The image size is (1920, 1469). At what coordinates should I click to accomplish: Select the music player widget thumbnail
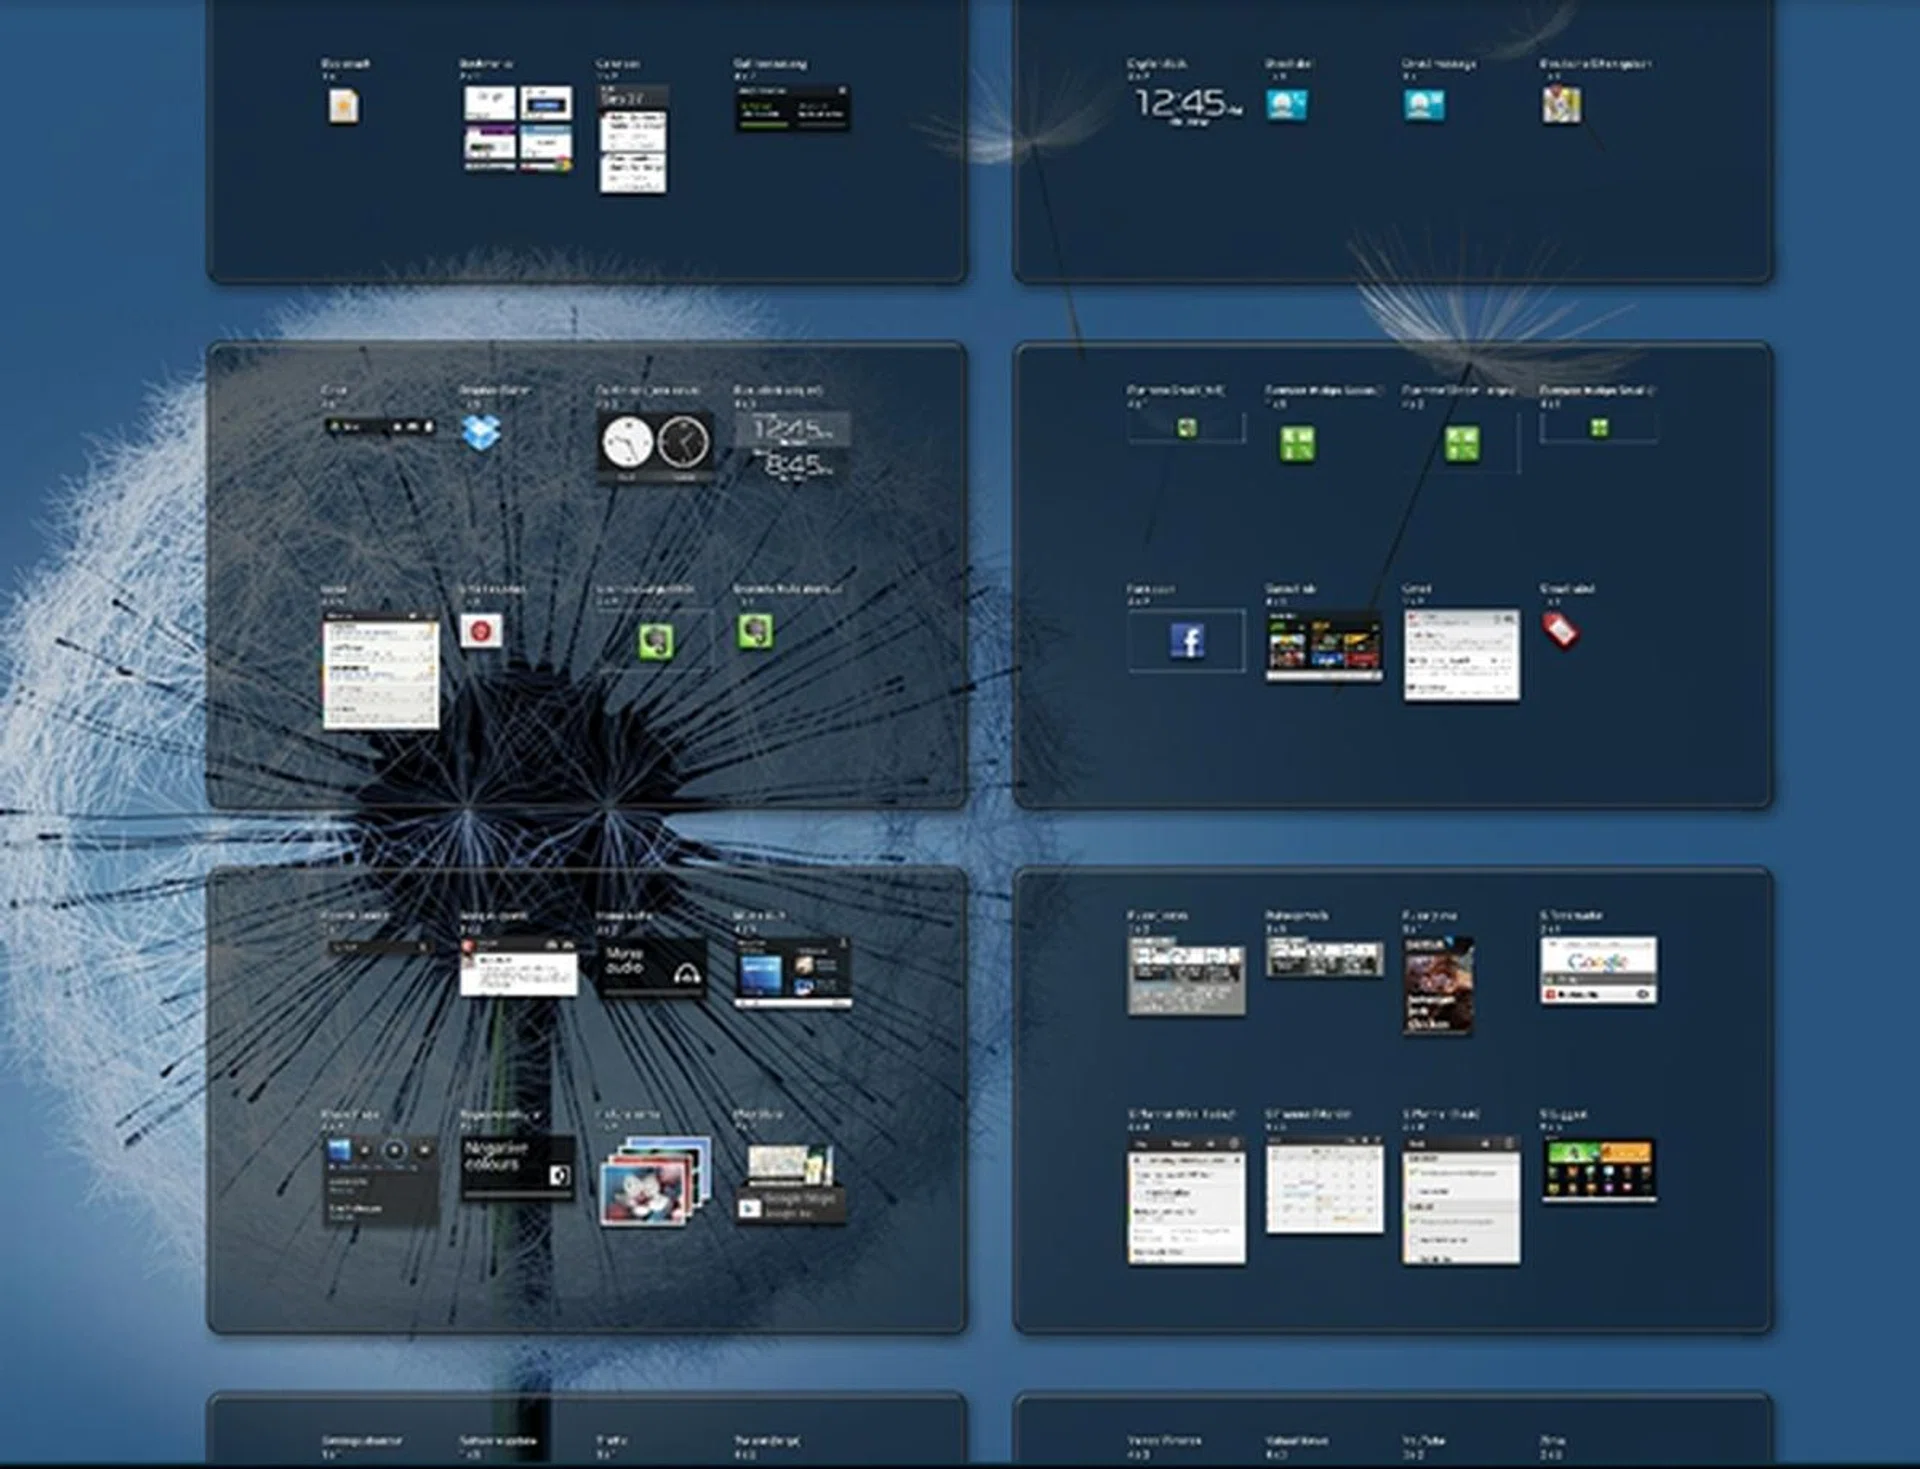click(380, 1182)
